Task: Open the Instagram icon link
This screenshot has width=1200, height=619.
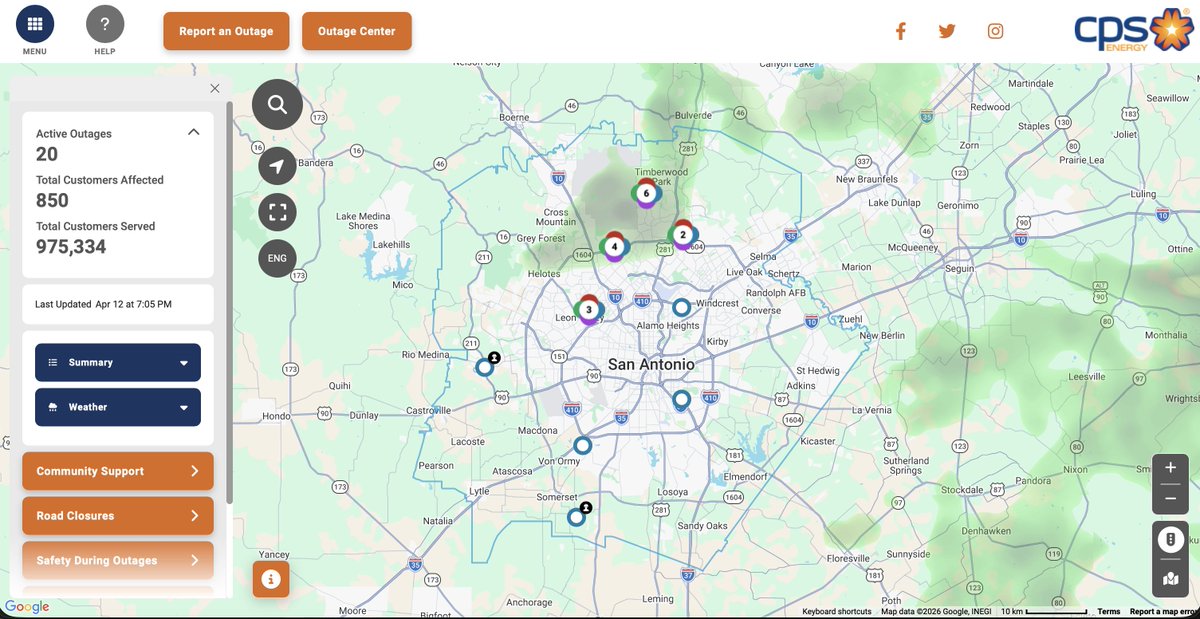Action: 995,31
